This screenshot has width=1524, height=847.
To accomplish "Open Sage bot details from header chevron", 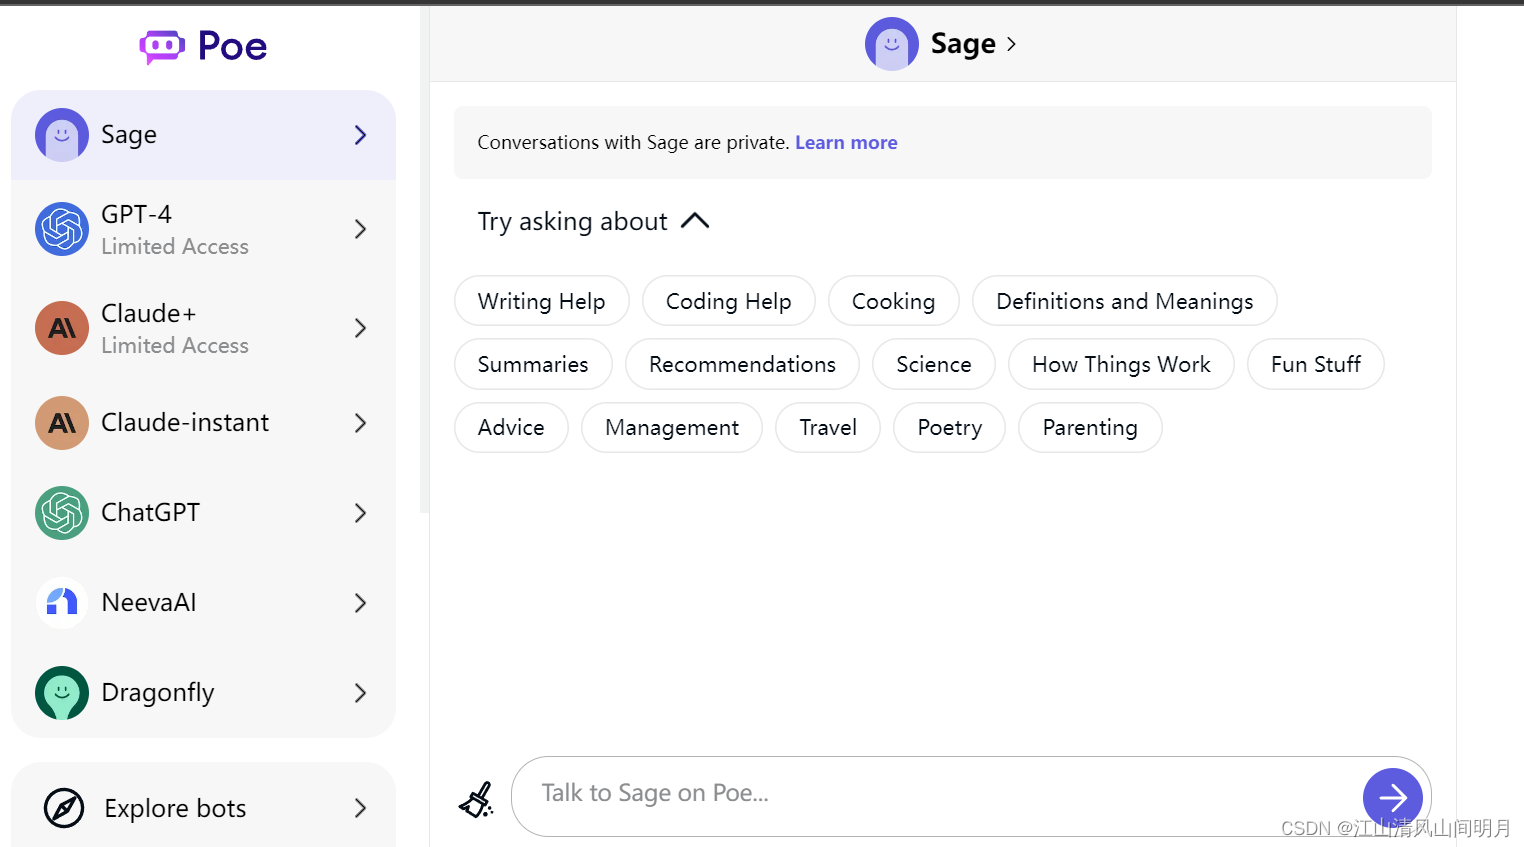I will click(1011, 44).
